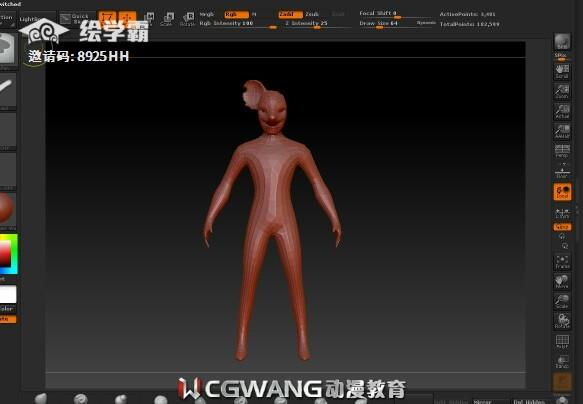Select the Zoom canvas tool

pyautogui.click(x=562, y=91)
